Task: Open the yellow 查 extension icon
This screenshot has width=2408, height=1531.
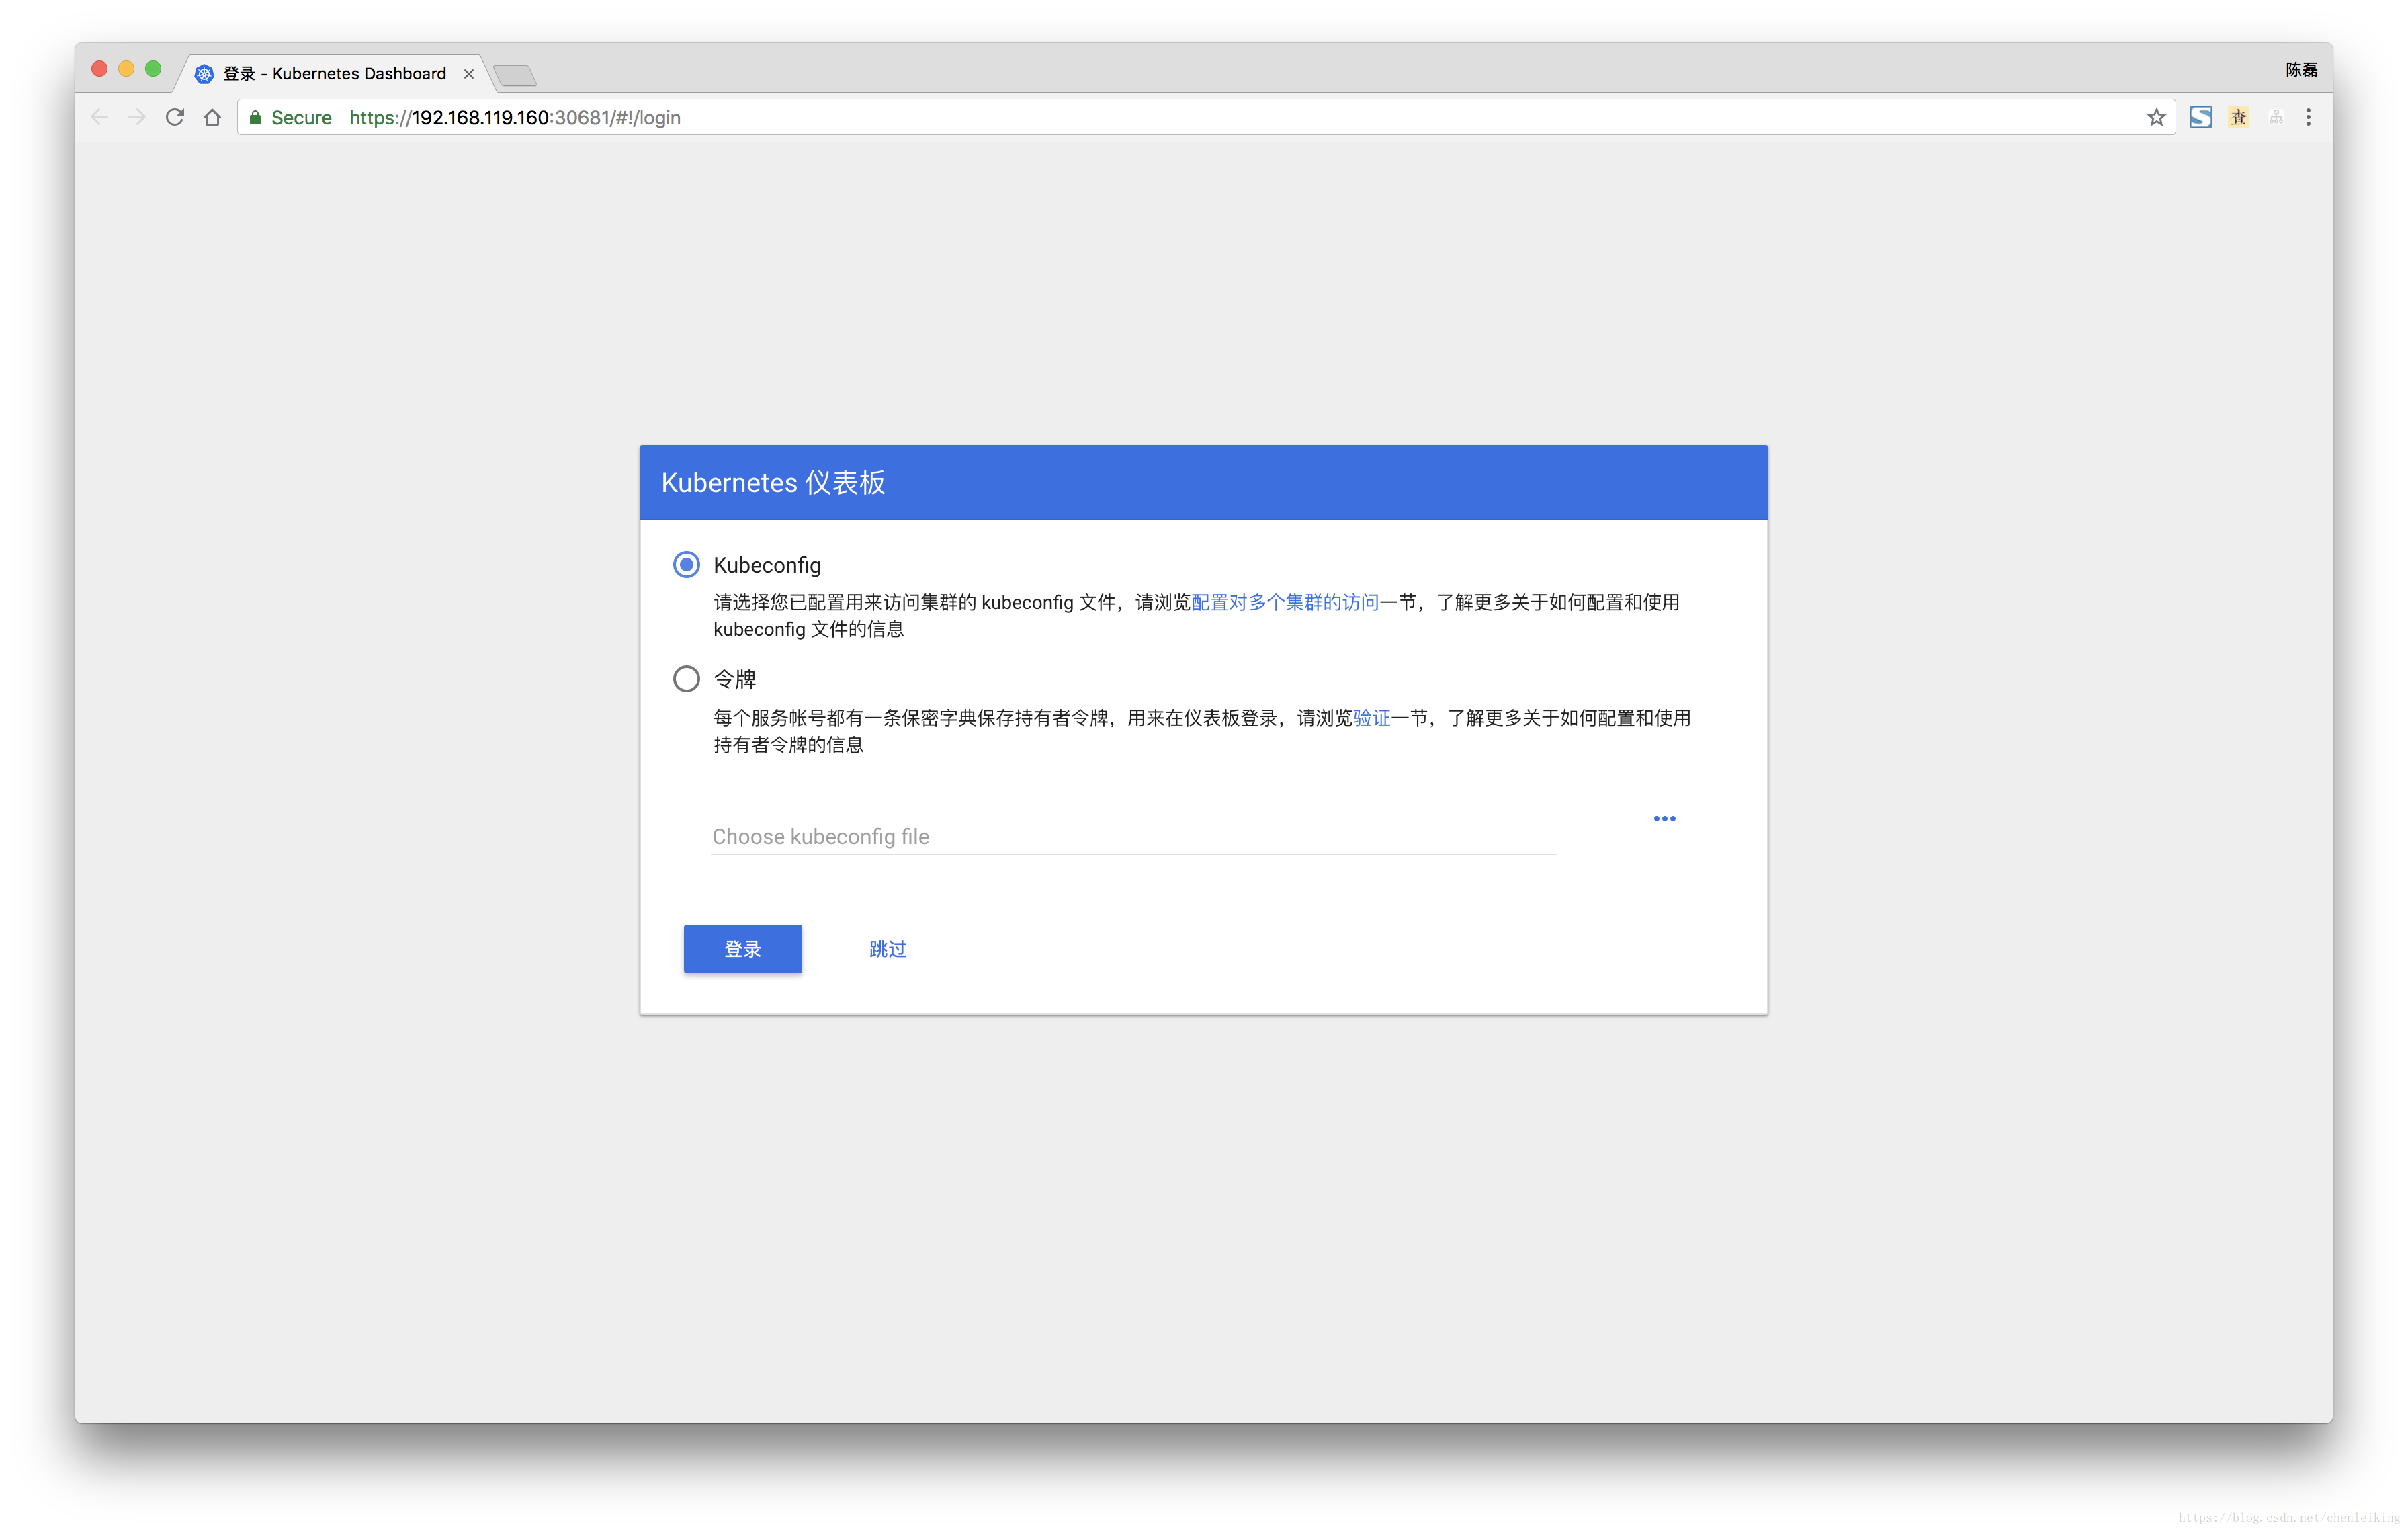Action: [2238, 117]
